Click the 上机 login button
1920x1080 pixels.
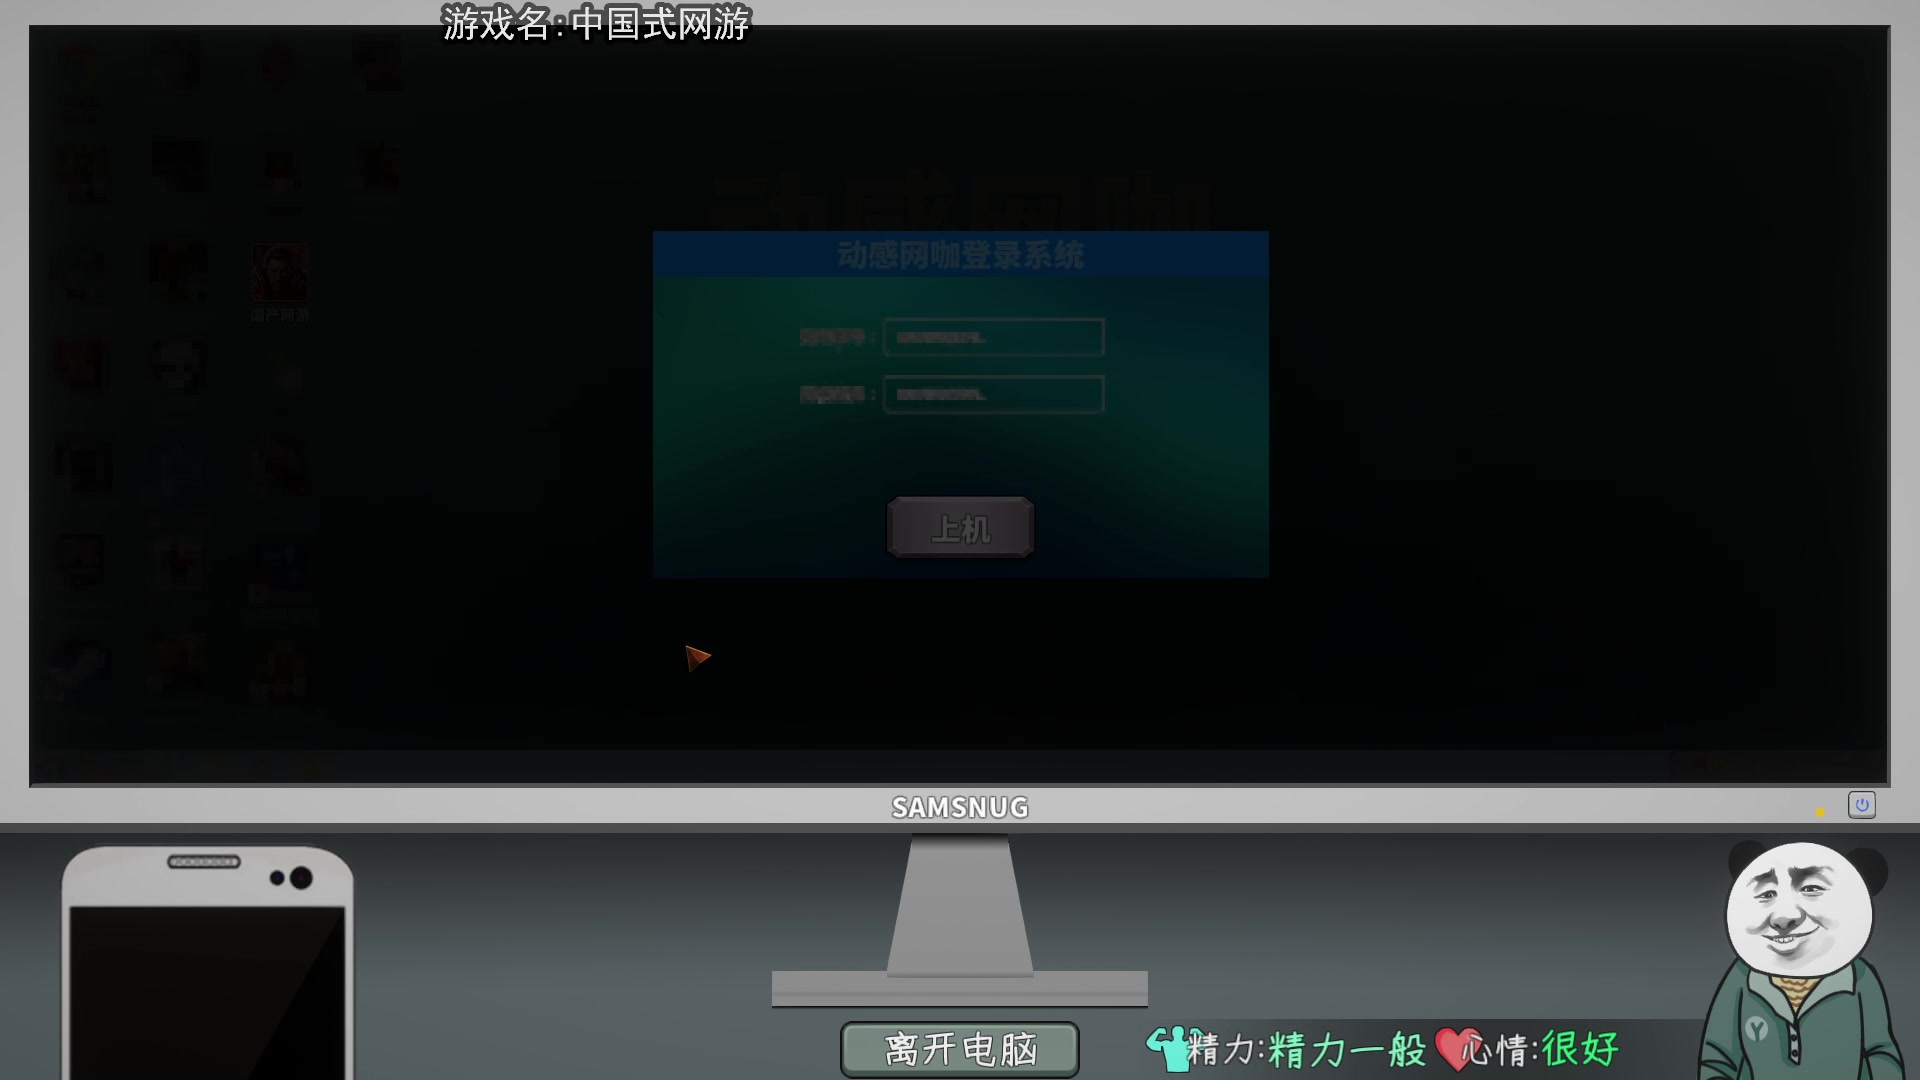tap(960, 526)
